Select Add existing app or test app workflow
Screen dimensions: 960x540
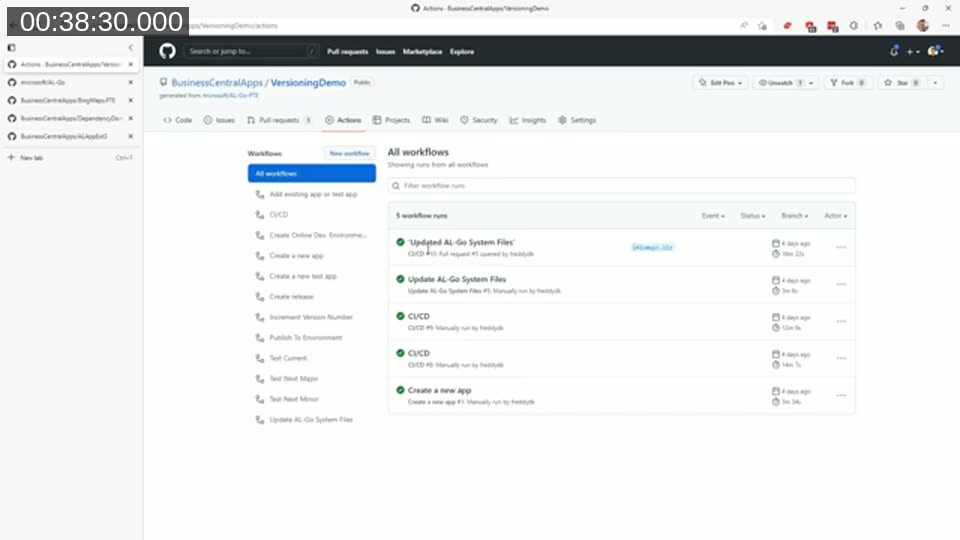[x=312, y=194]
